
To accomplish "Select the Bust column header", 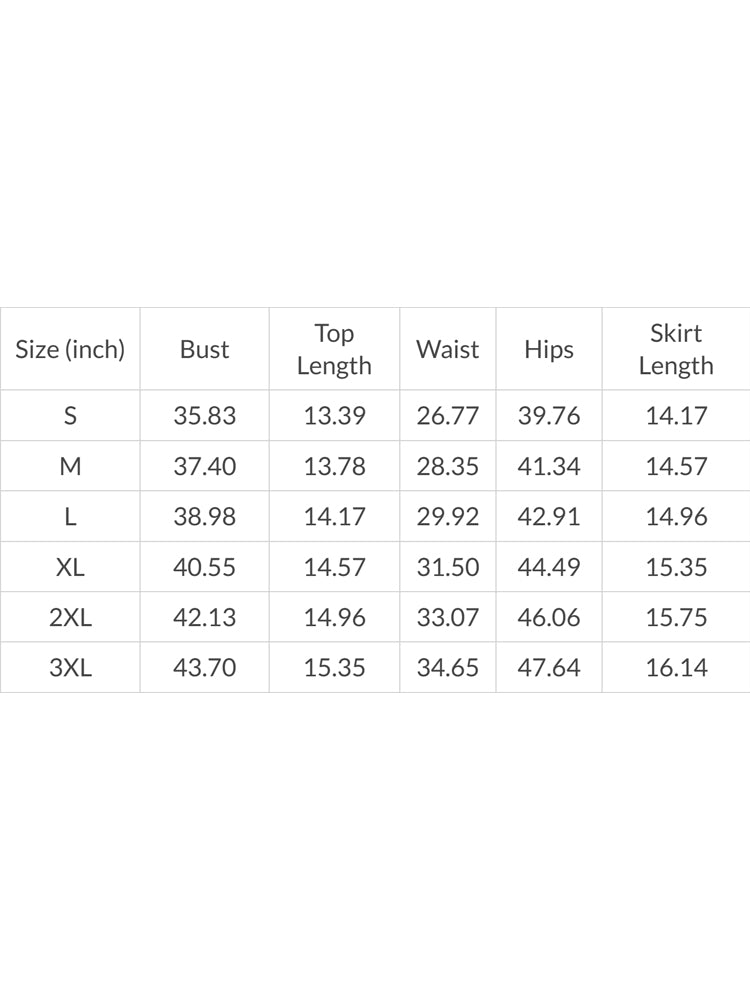I will click(x=204, y=349).
